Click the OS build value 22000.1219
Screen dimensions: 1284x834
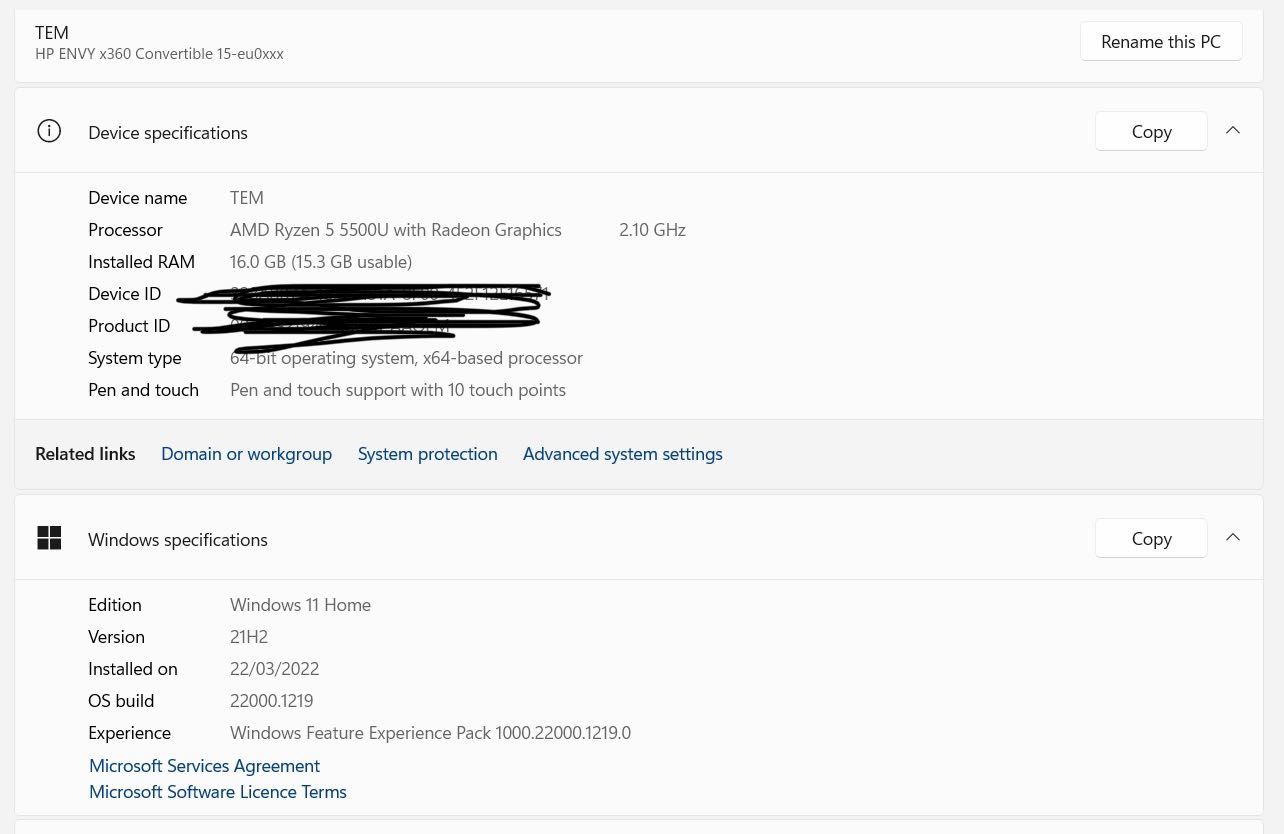point(272,701)
